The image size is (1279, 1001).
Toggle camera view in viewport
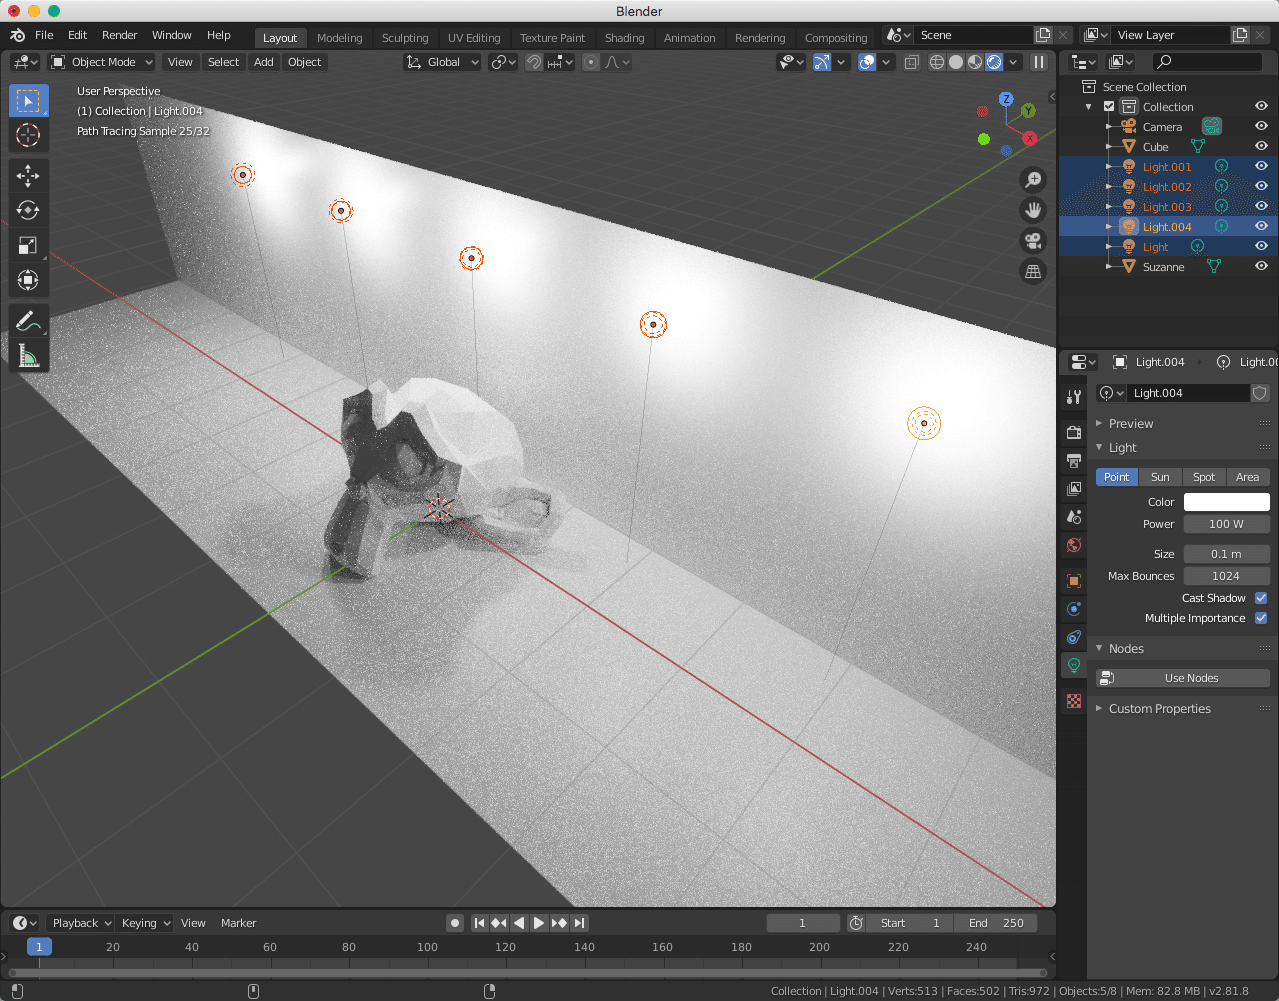pos(1033,241)
